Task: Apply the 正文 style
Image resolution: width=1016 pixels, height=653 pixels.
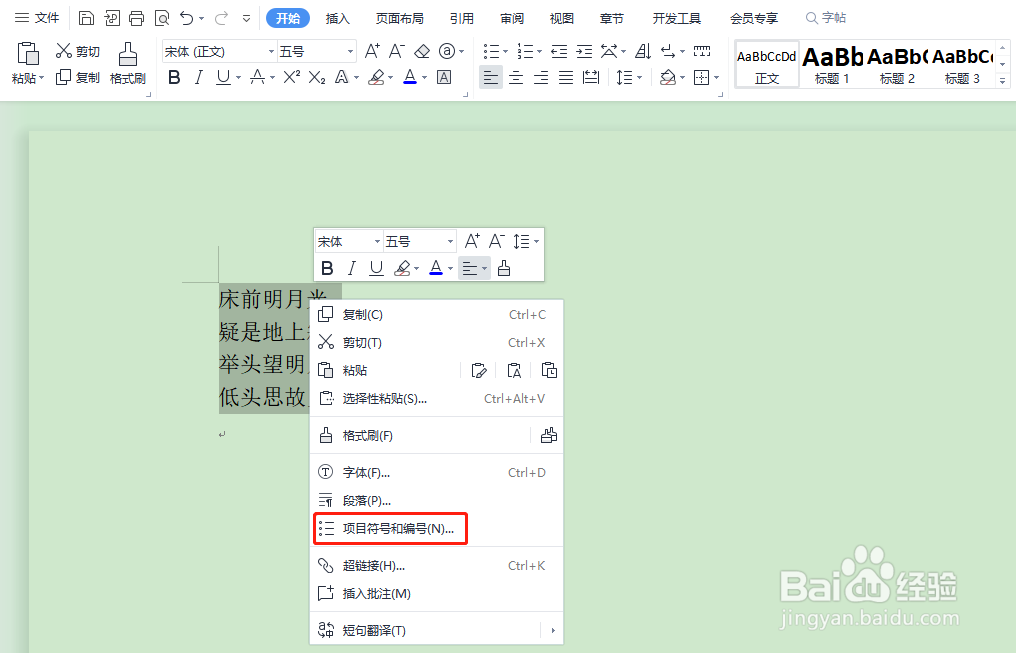Action: (x=766, y=64)
